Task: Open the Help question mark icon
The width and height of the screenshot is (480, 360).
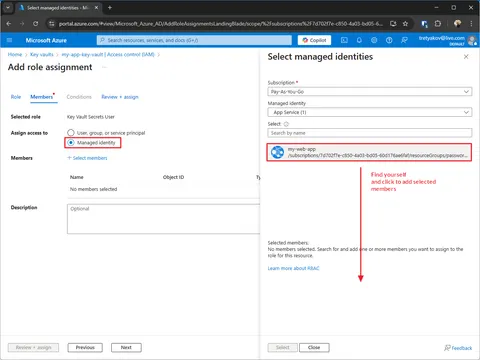Action: 389,40
